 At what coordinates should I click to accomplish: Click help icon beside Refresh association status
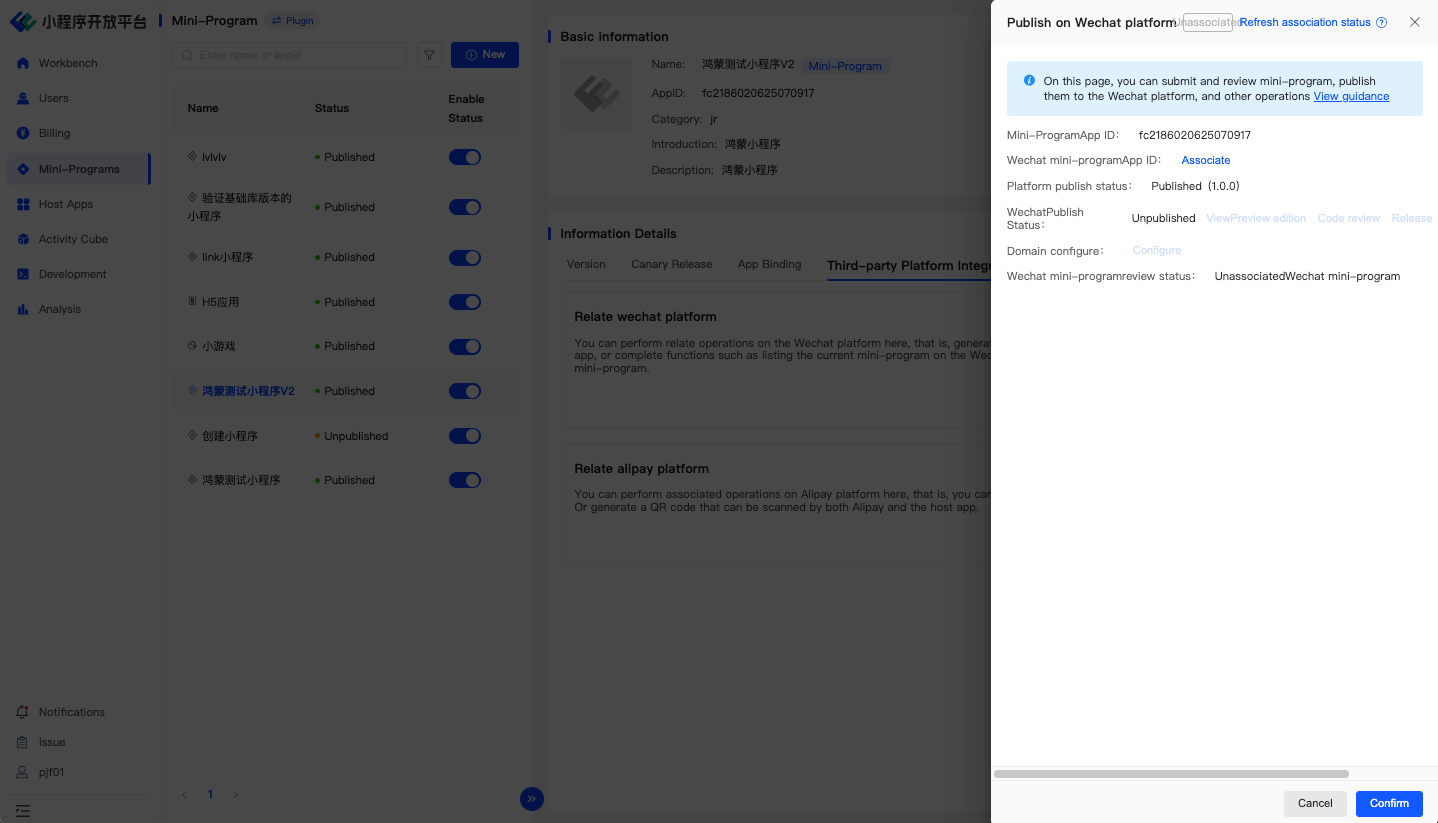(x=1382, y=23)
